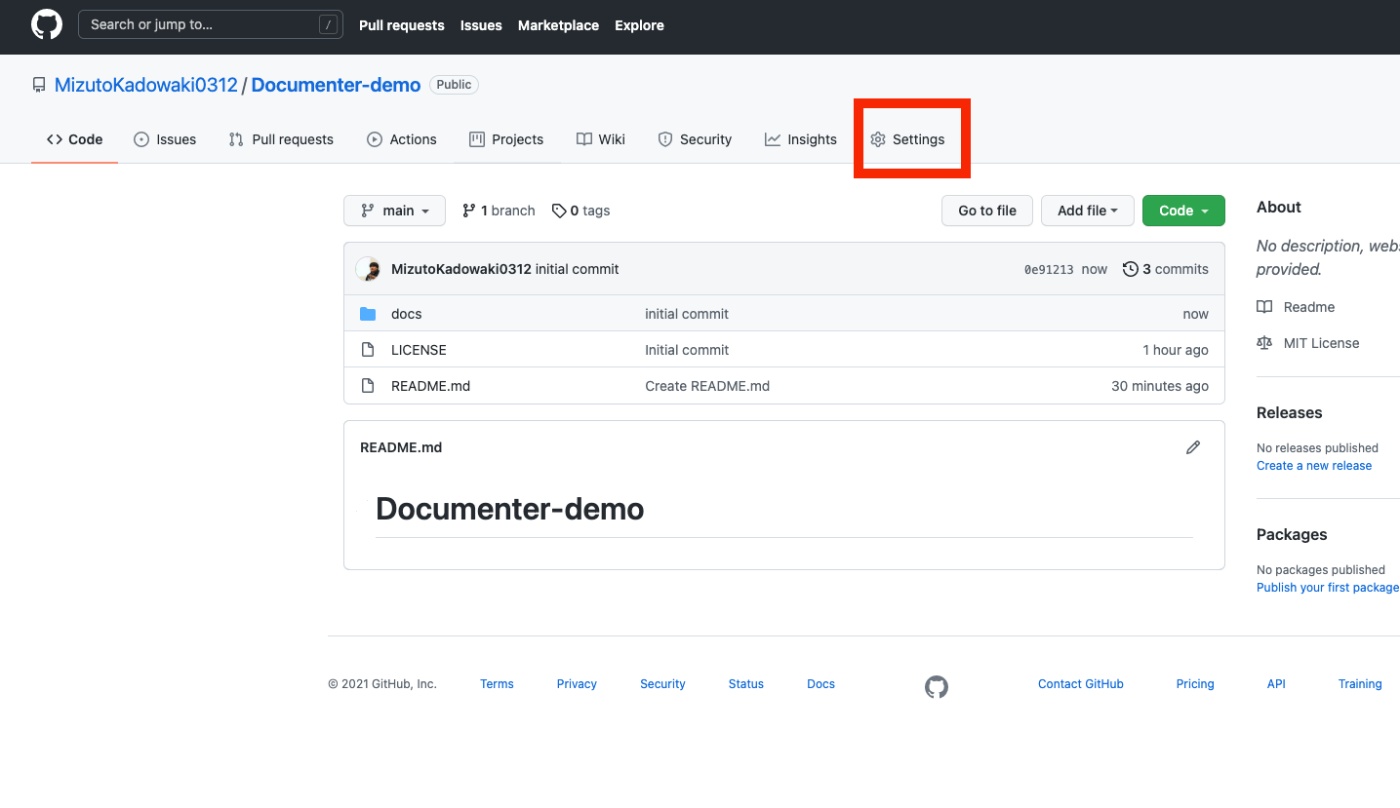The image size is (1400, 808).
Task: Click the repository icon before owner name
Action: (x=39, y=85)
